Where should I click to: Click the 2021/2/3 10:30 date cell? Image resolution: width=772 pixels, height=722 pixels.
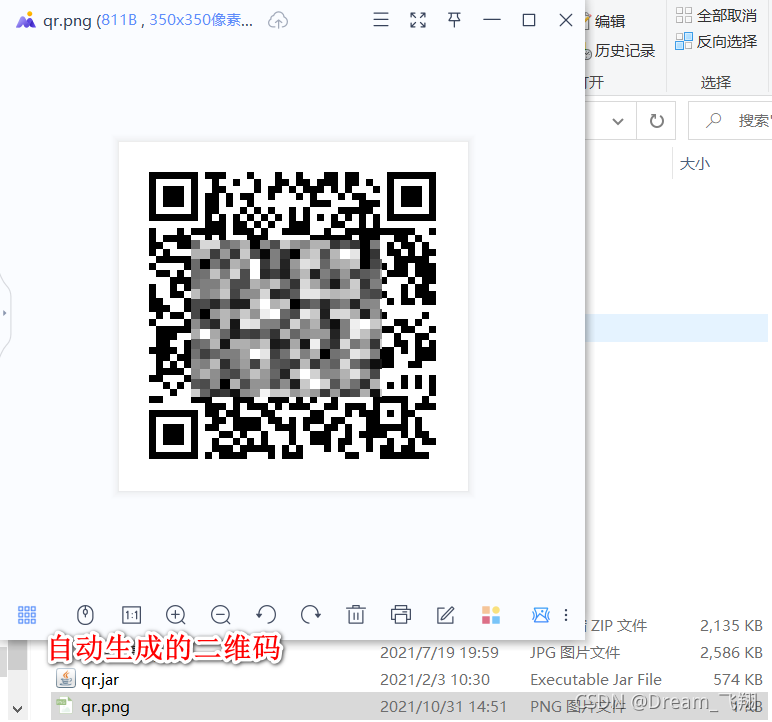(435, 680)
